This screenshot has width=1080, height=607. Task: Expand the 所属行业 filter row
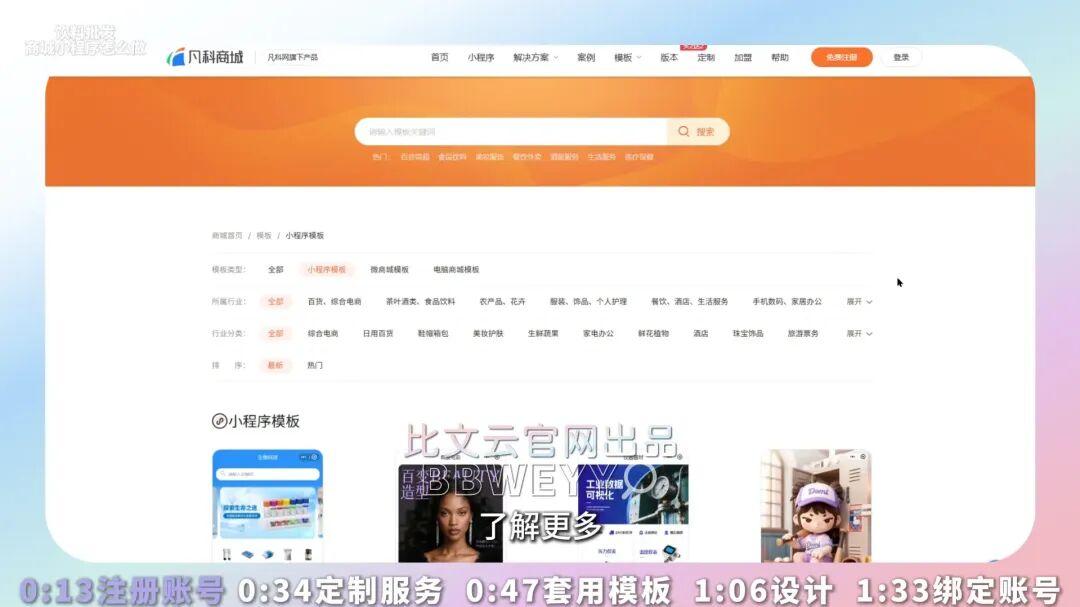[x=859, y=301]
